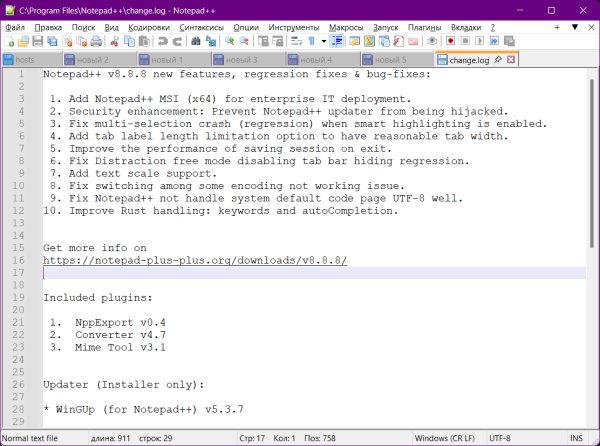Stop macro recording square button
Viewport: 600px width, 446px height.
[465, 41]
